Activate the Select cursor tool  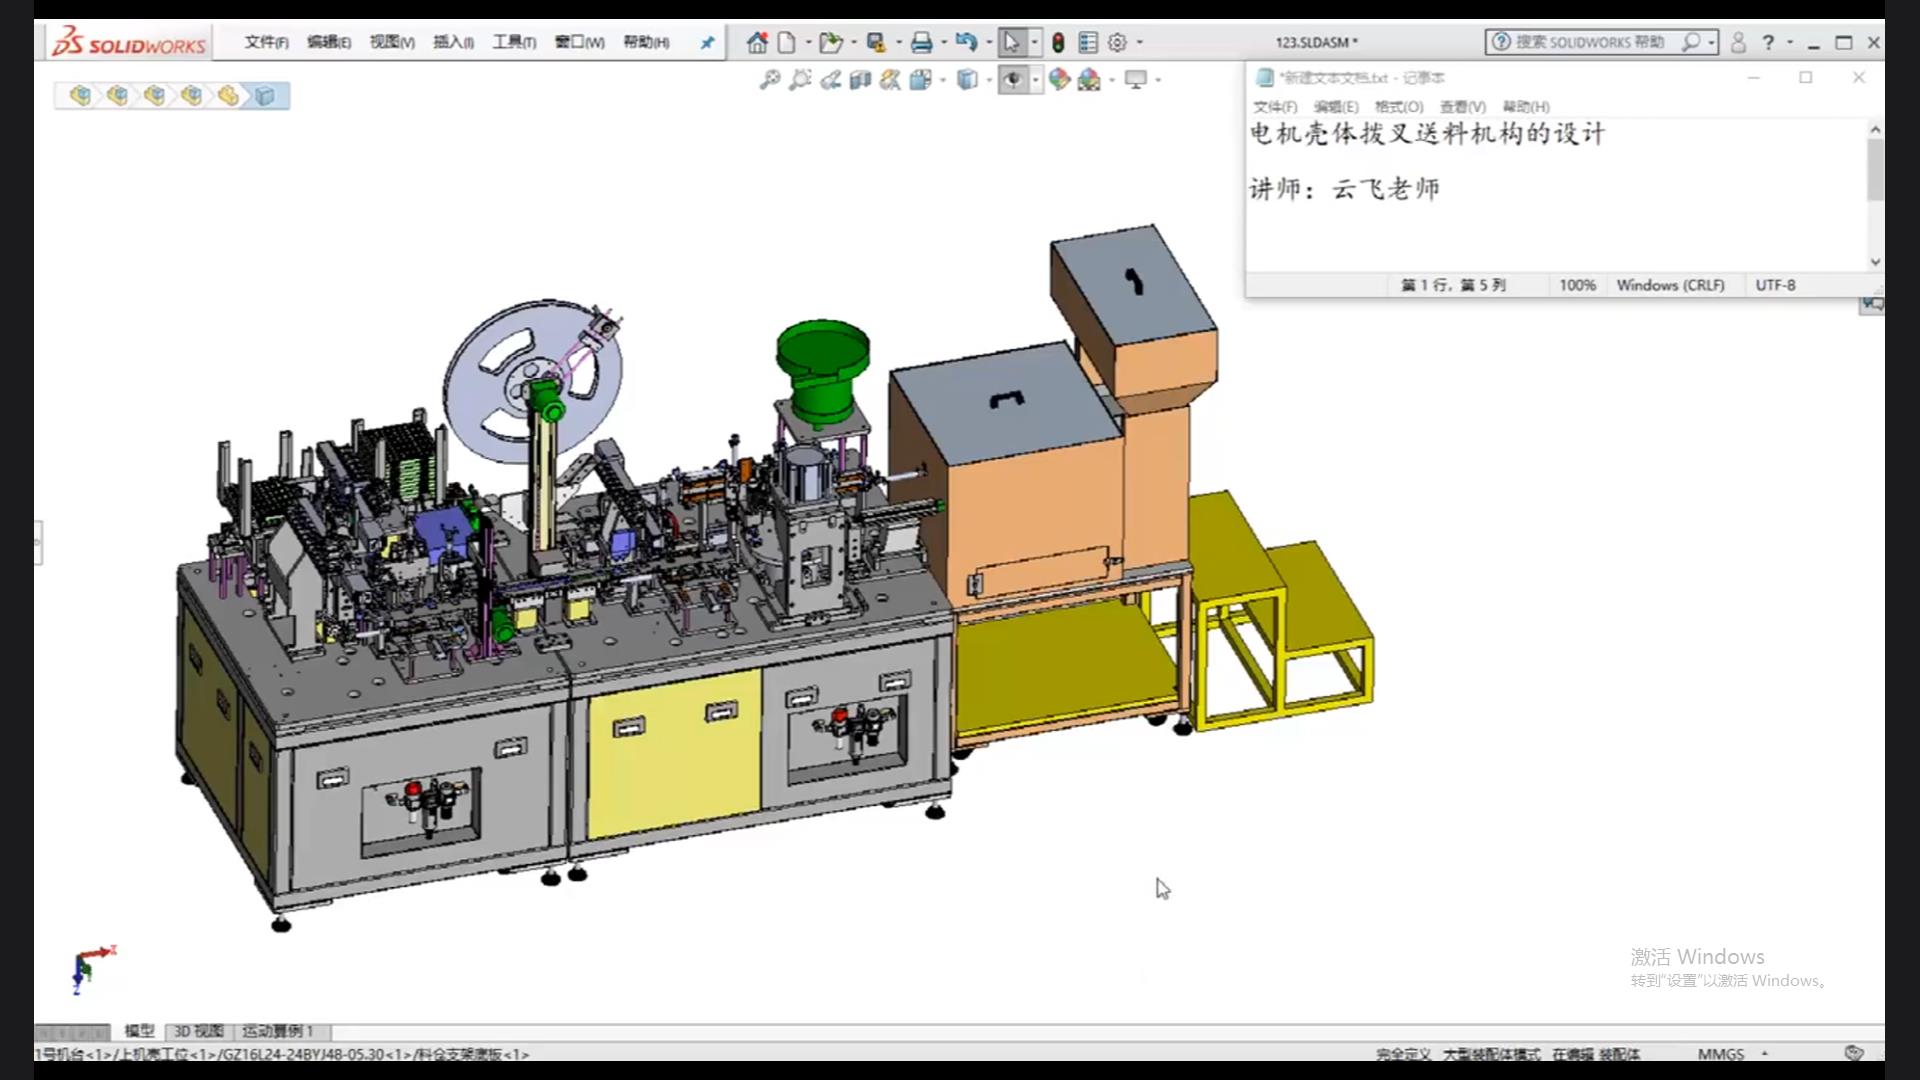tap(1012, 42)
